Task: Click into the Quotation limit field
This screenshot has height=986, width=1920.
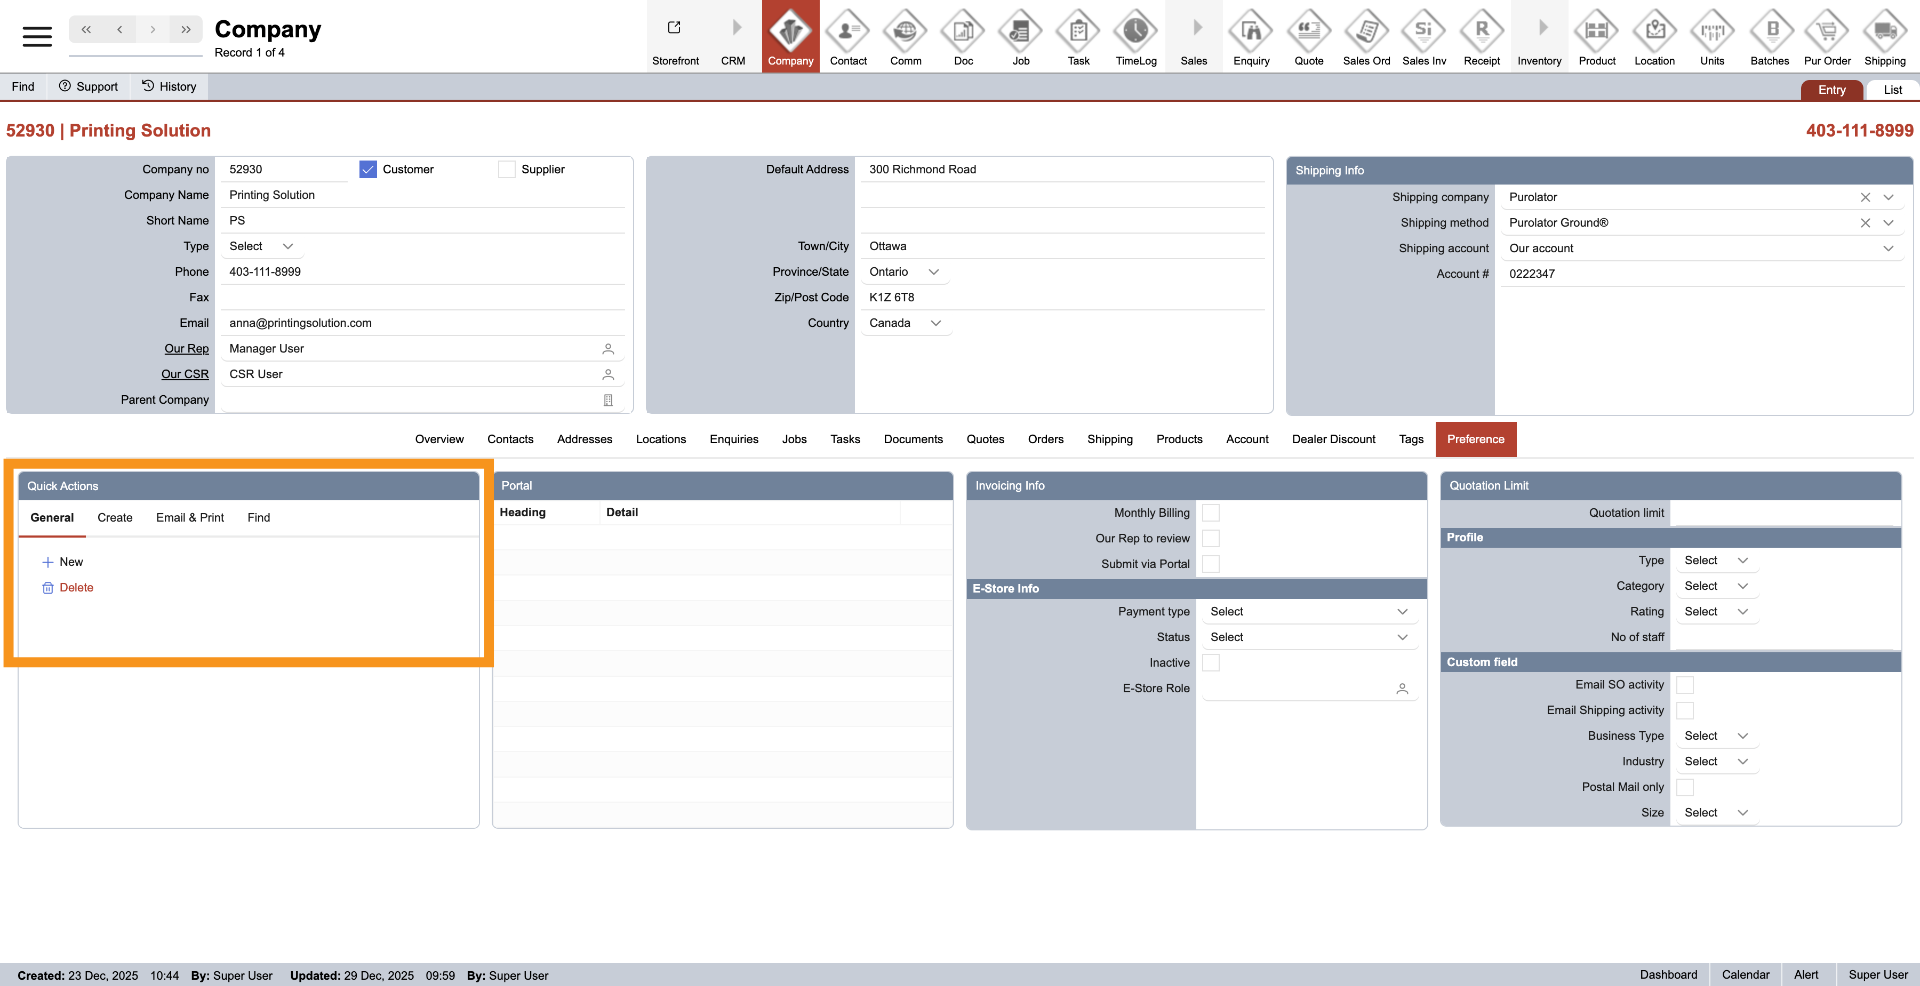Action: coord(1784,513)
